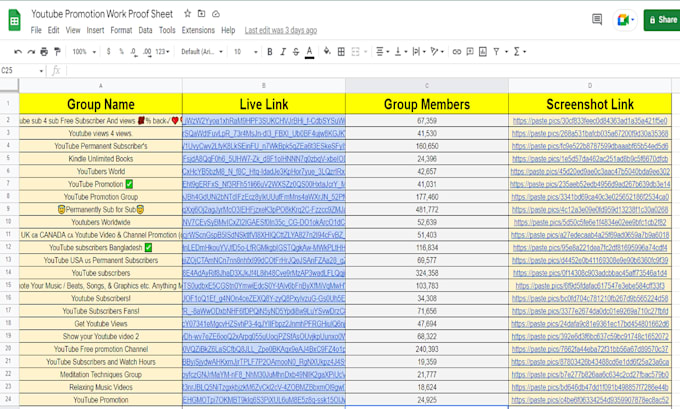
Task: Open fill color picker
Action: 327,52
